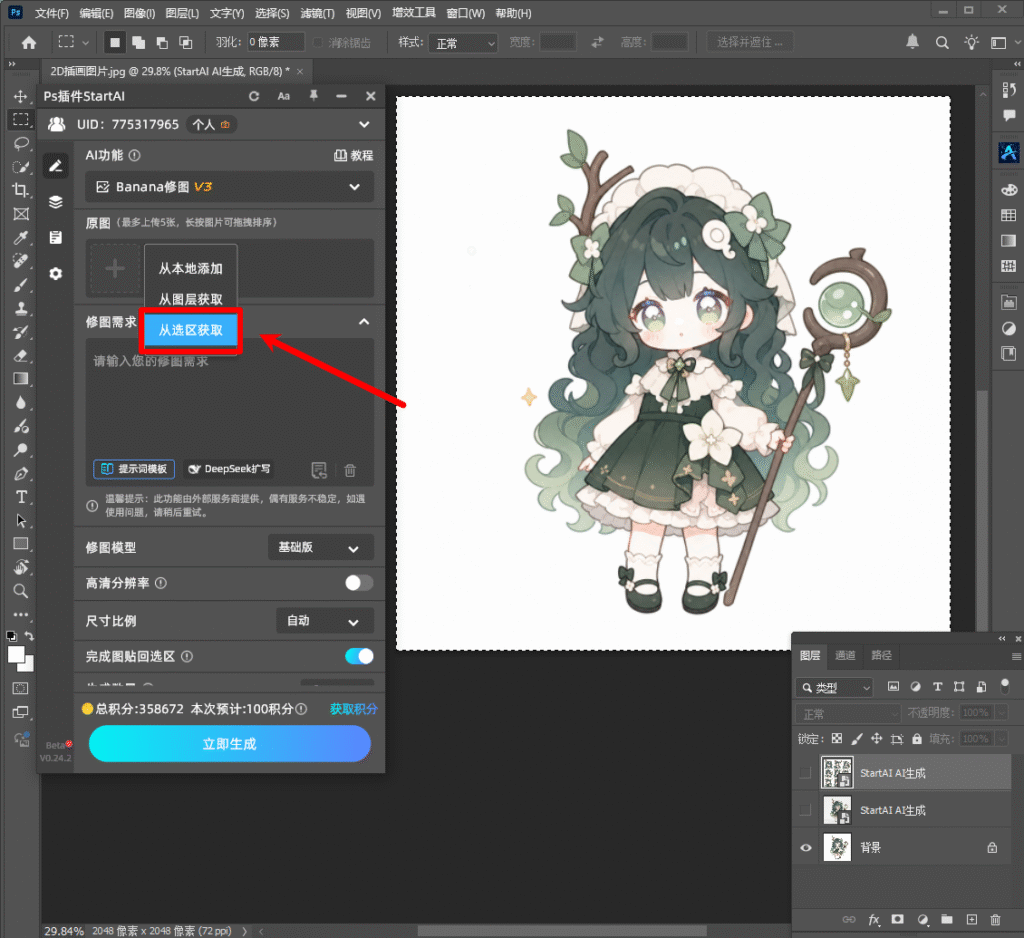The image size is (1024, 938).
Task: Switch to the 路径 tab
Action: tap(881, 655)
